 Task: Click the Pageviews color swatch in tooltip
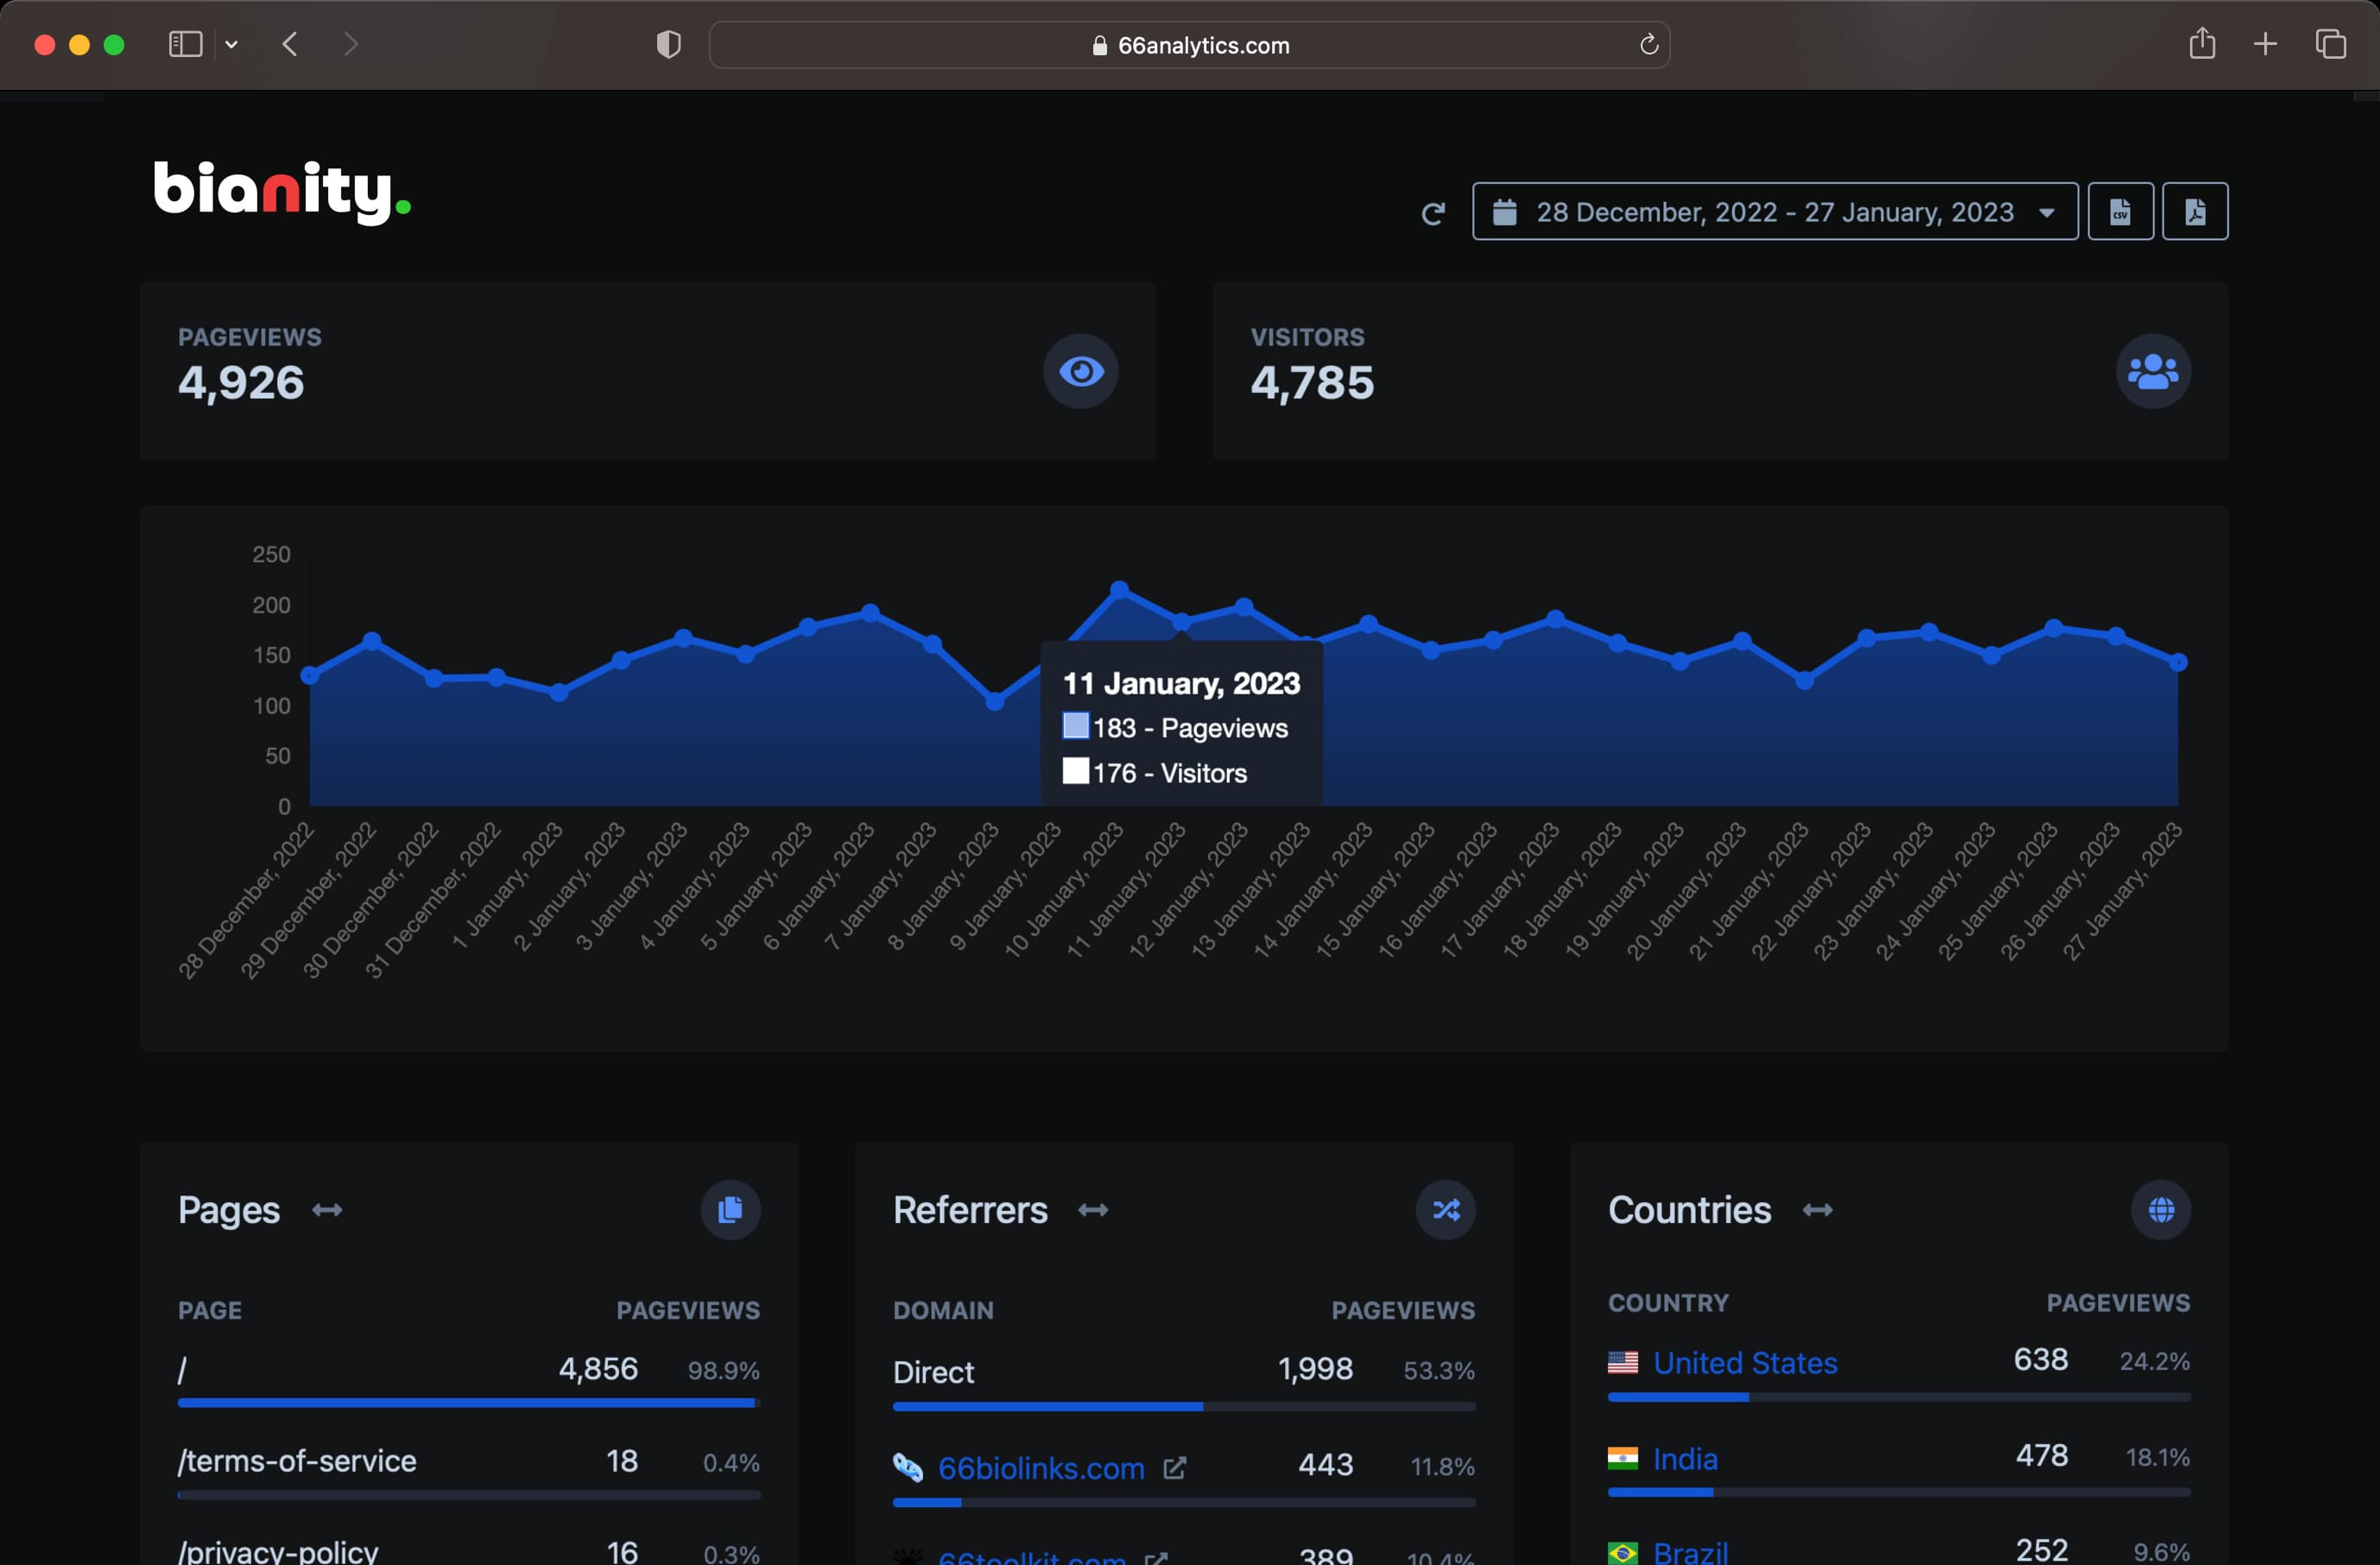tap(1075, 726)
